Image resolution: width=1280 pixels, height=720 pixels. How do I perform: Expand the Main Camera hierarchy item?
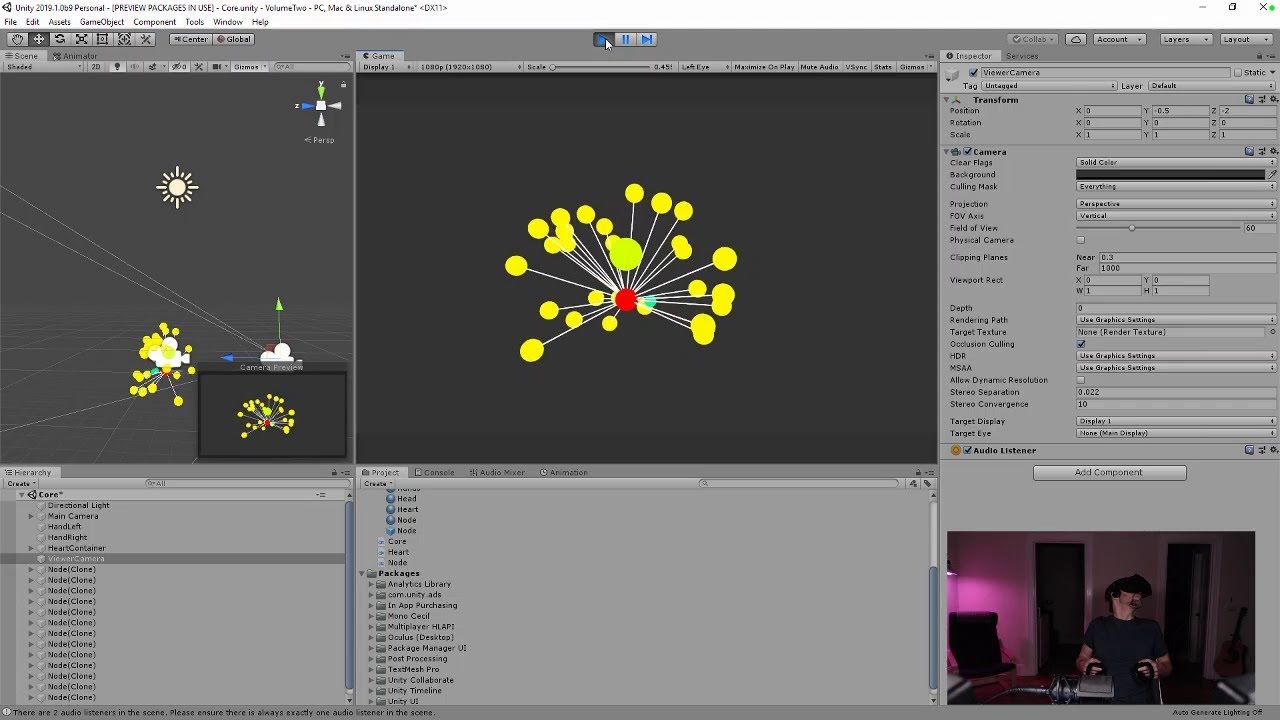pyautogui.click(x=31, y=516)
